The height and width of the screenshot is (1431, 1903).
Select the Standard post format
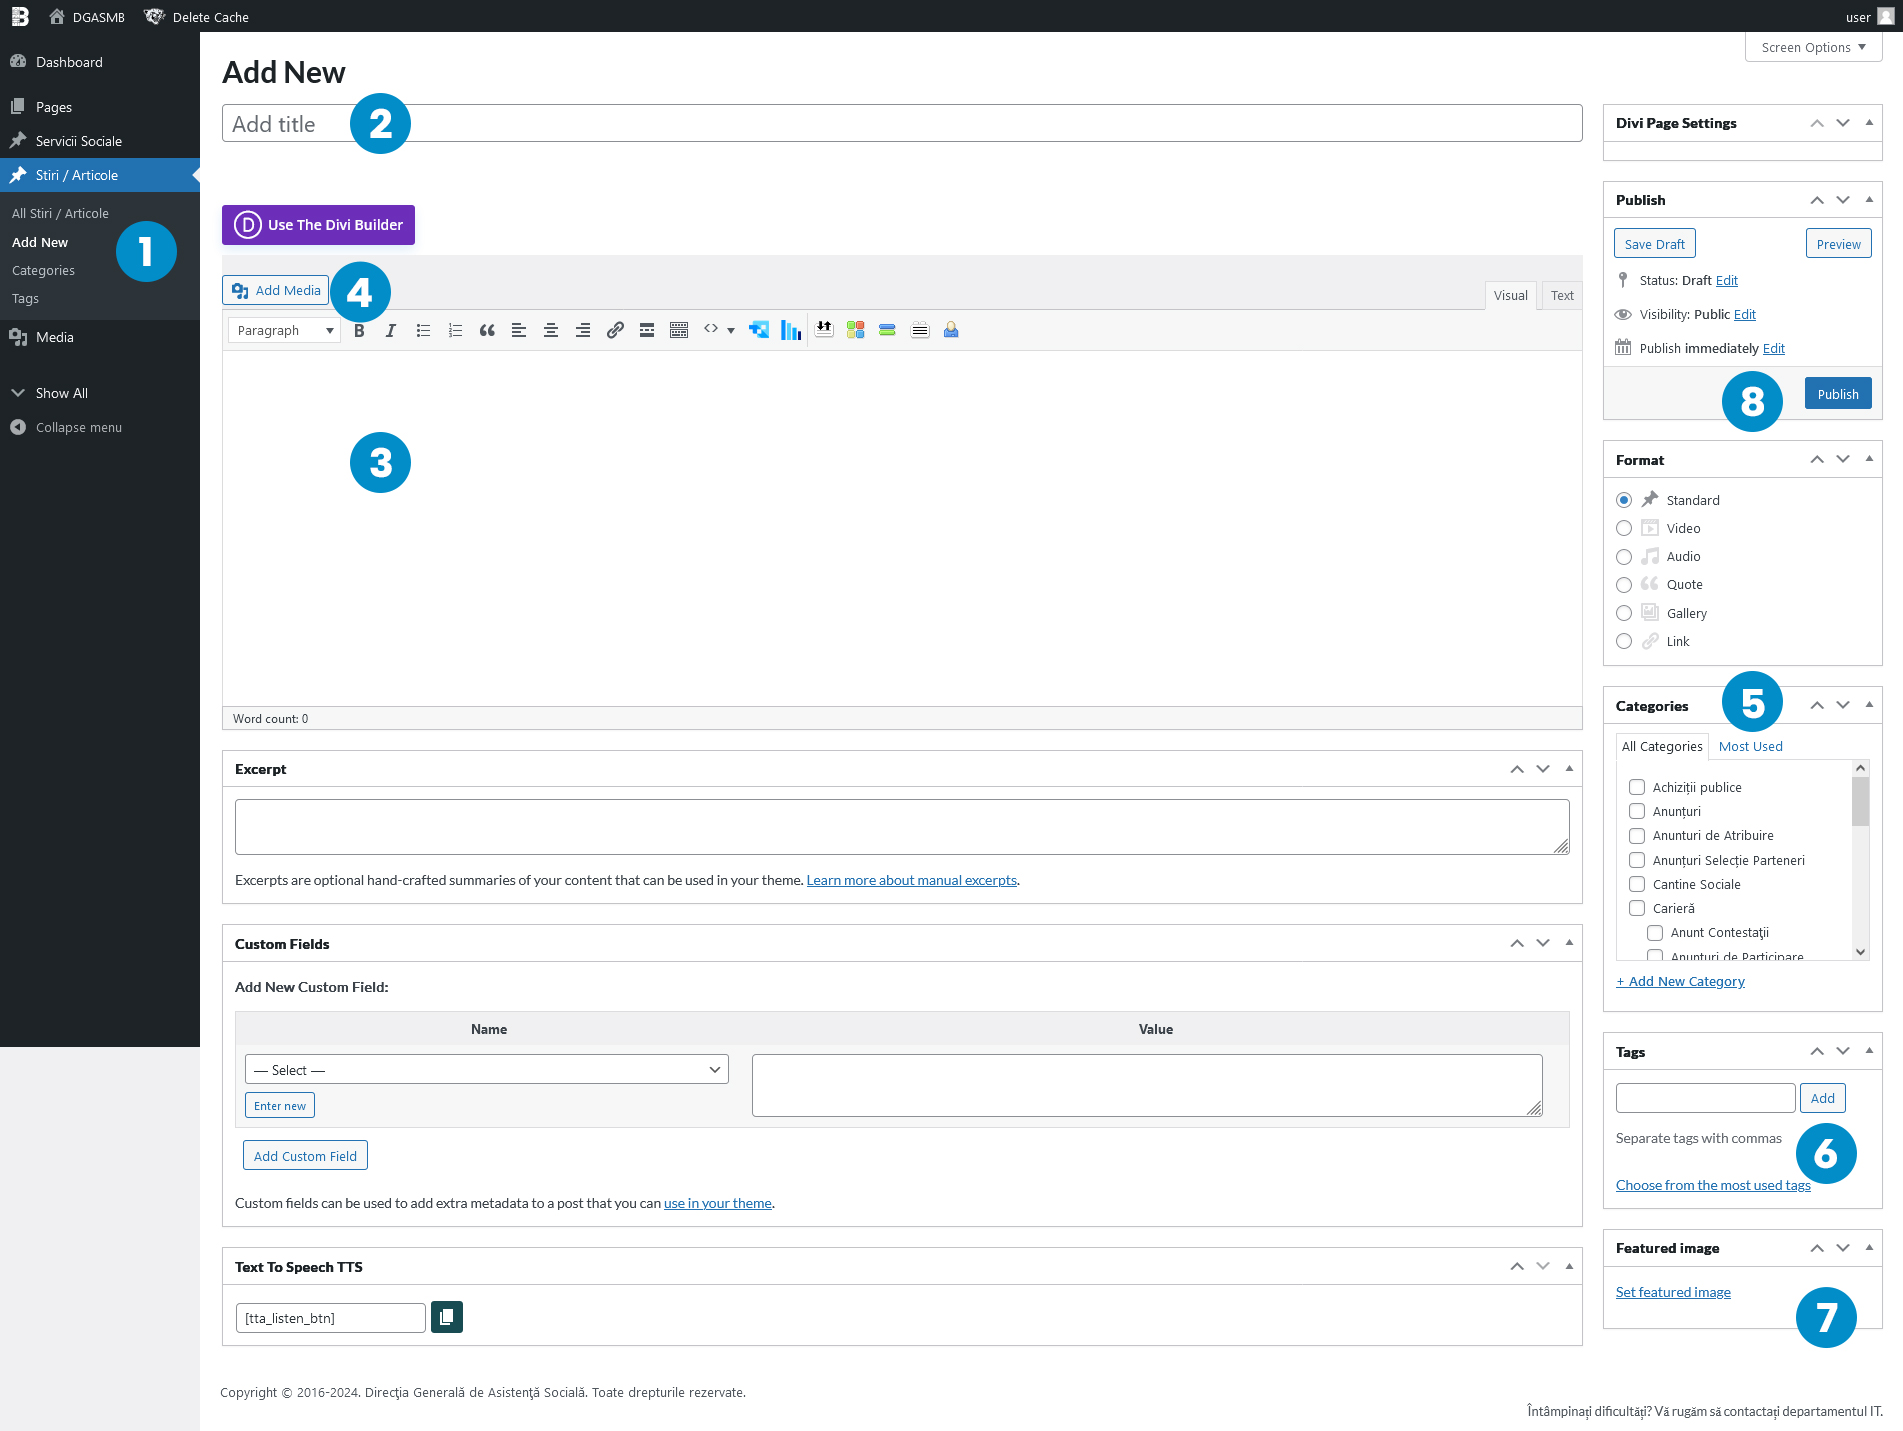coord(1624,500)
